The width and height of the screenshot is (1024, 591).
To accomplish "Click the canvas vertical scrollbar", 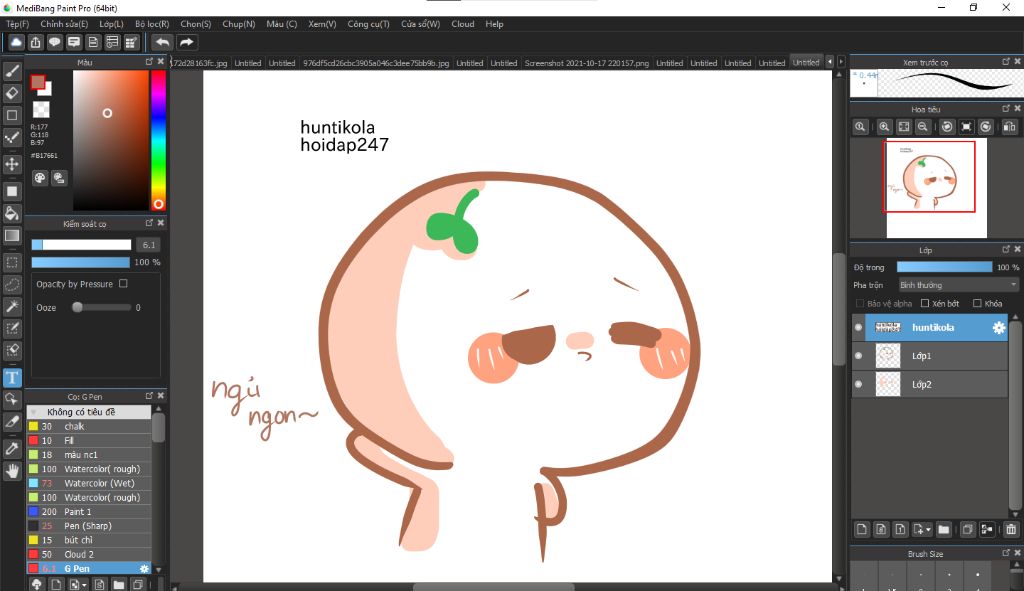I will coord(839,310).
